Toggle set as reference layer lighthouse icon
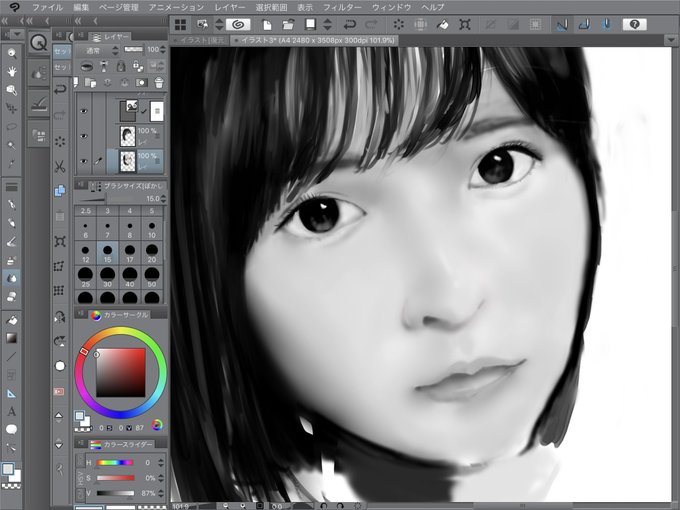The image size is (680, 510). tap(104, 66)
